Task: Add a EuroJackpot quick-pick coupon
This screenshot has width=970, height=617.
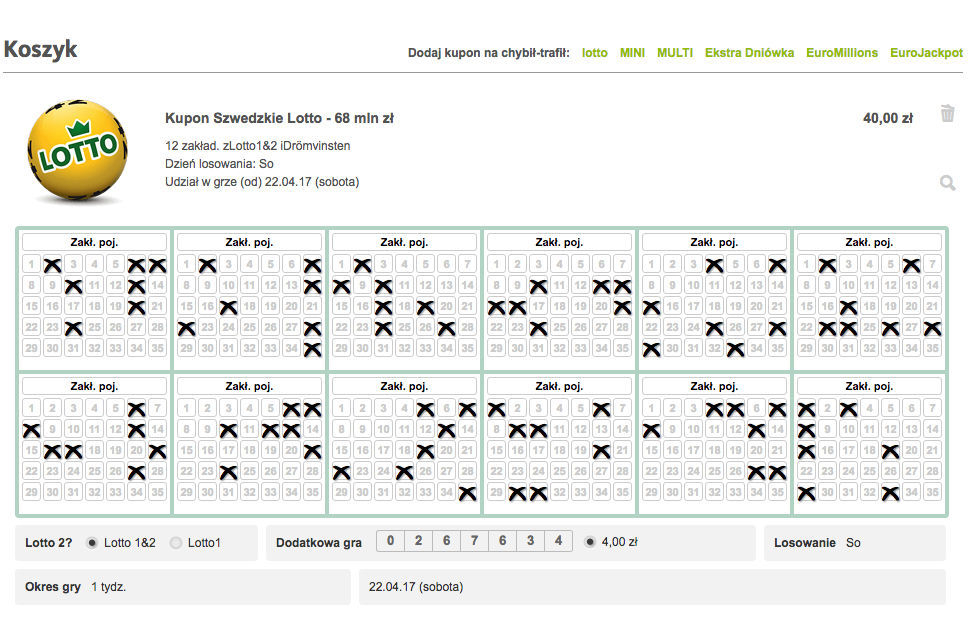Action: tap(926, 53)
